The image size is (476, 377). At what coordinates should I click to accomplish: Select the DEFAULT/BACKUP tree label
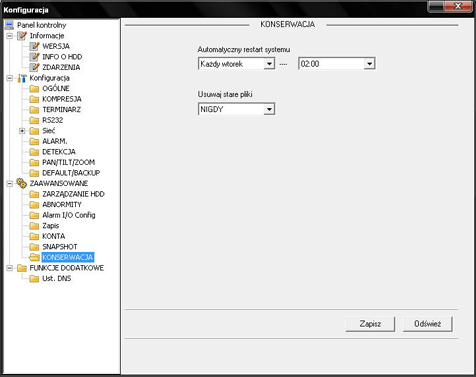[71, 173]
